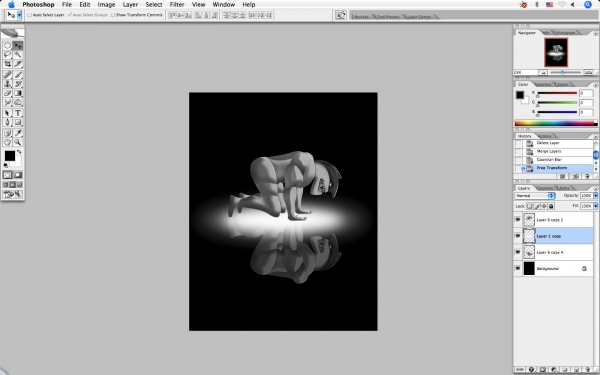The height and width of the screenshot is (375, 600).
Task: Open the Select menu
Action: click(x=154, y=5)
